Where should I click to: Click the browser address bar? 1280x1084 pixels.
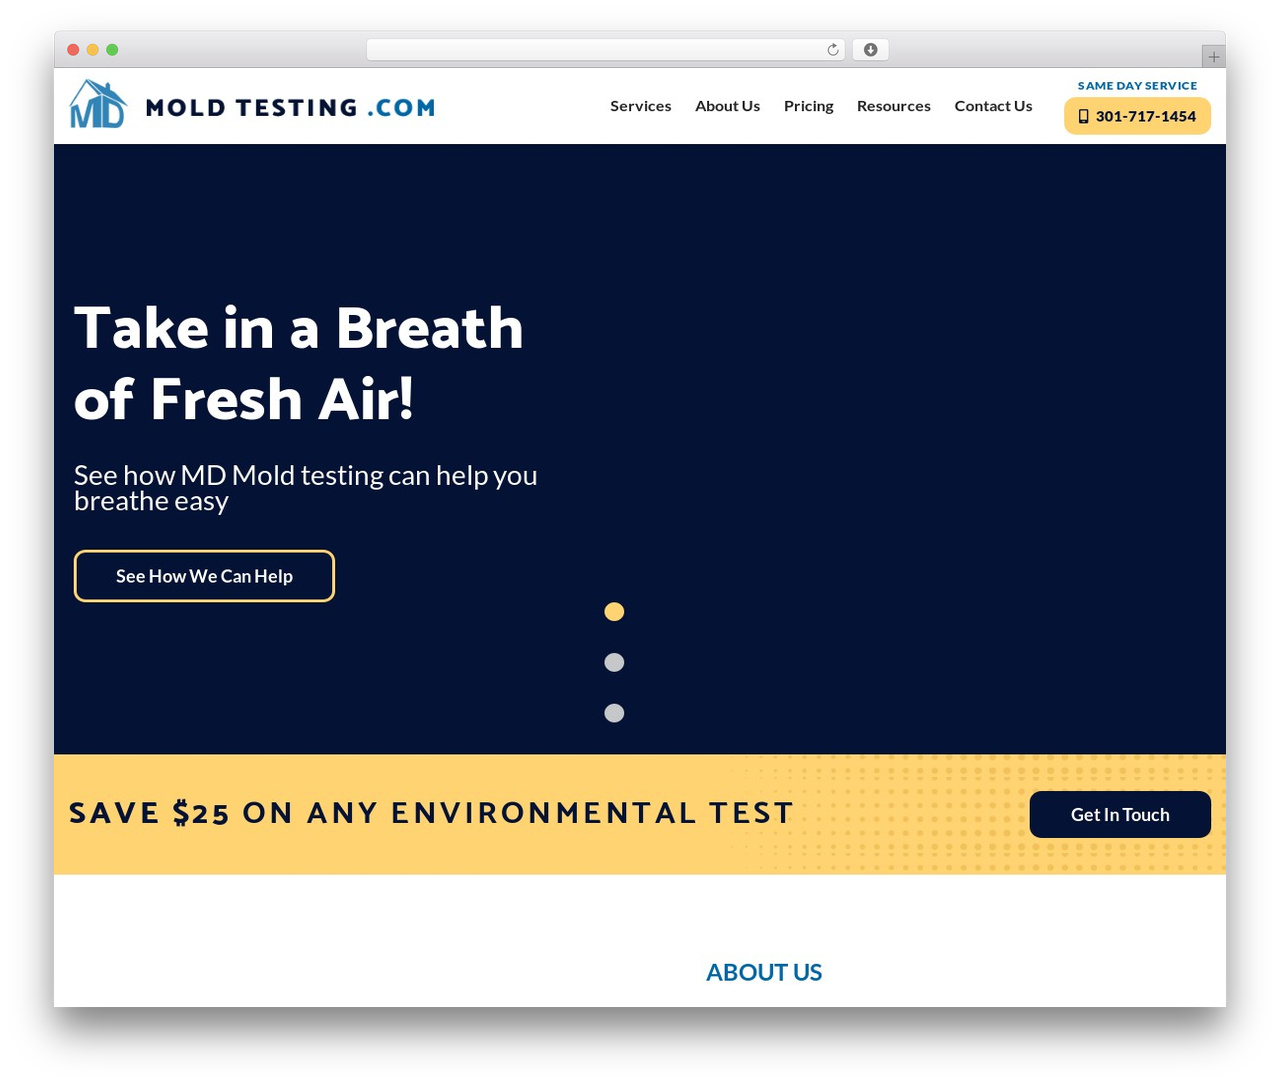pos(606,50)
